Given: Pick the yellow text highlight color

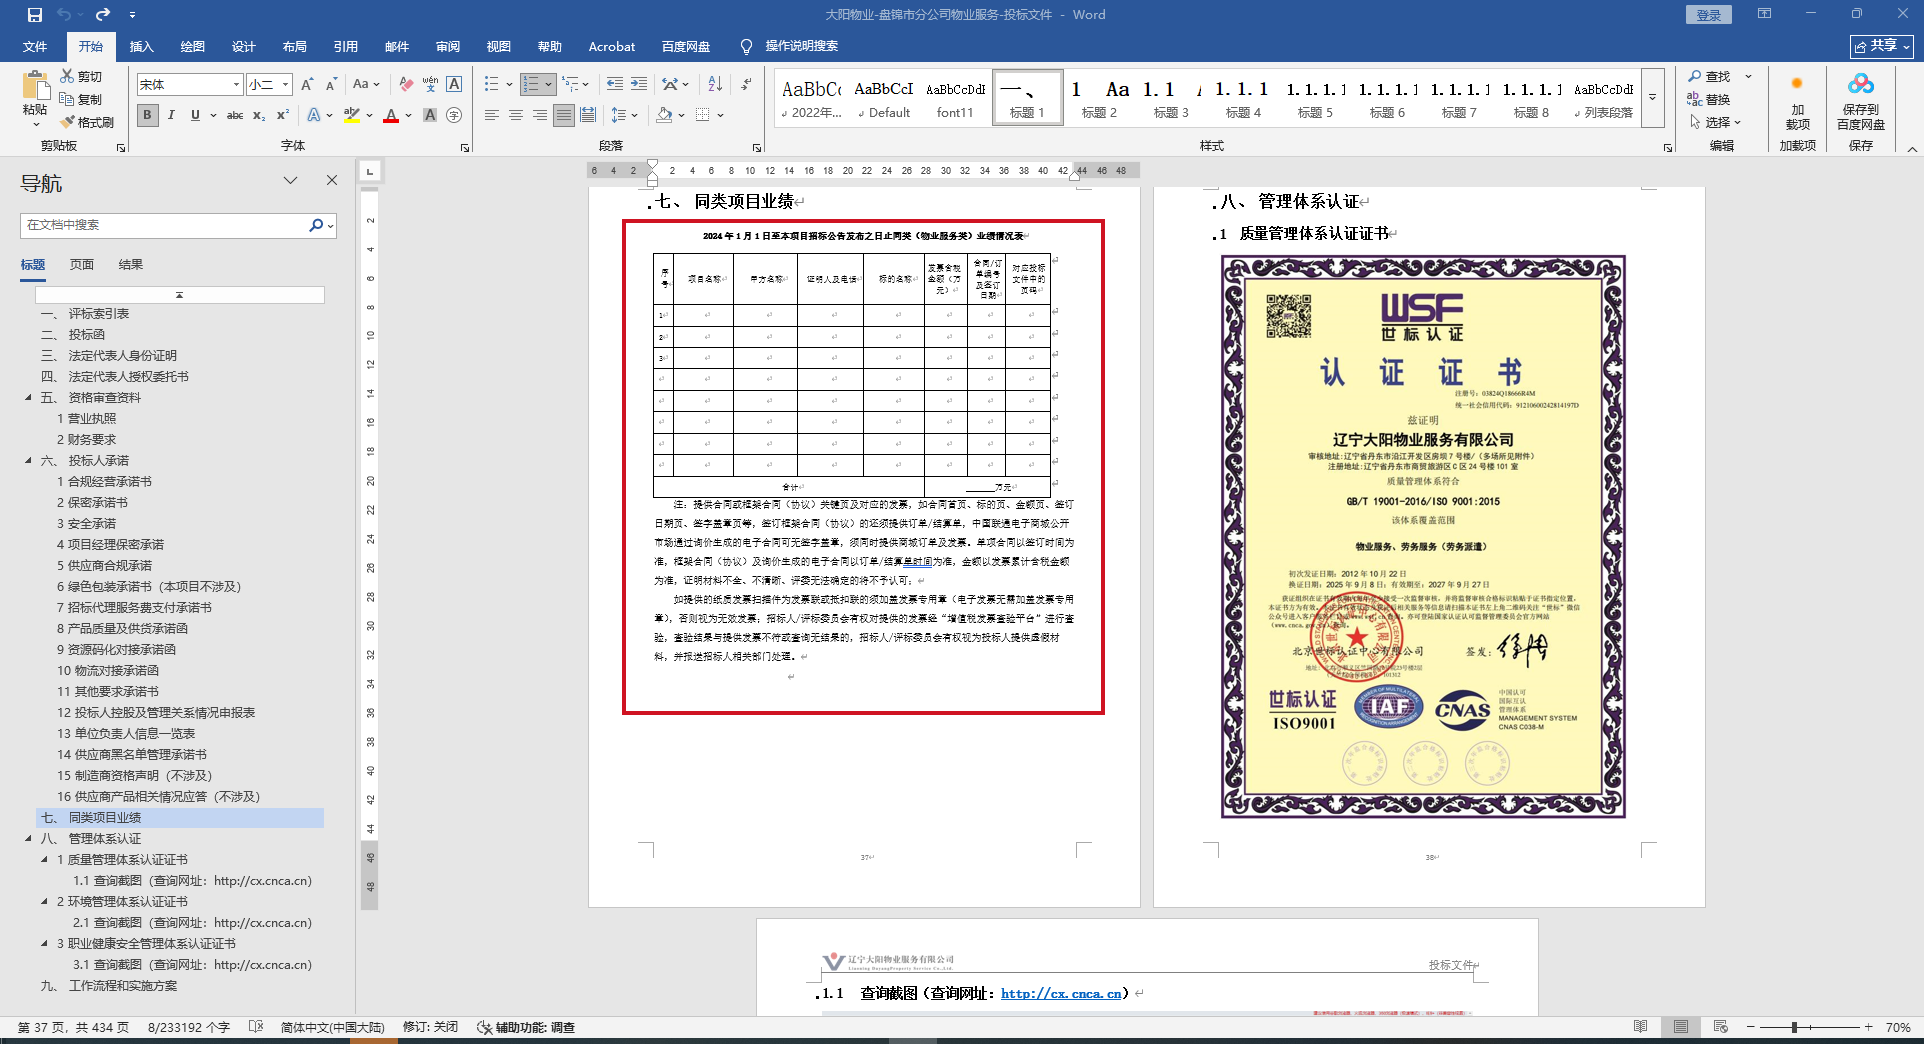Looking at the screenshot, I should click(351, 115).
